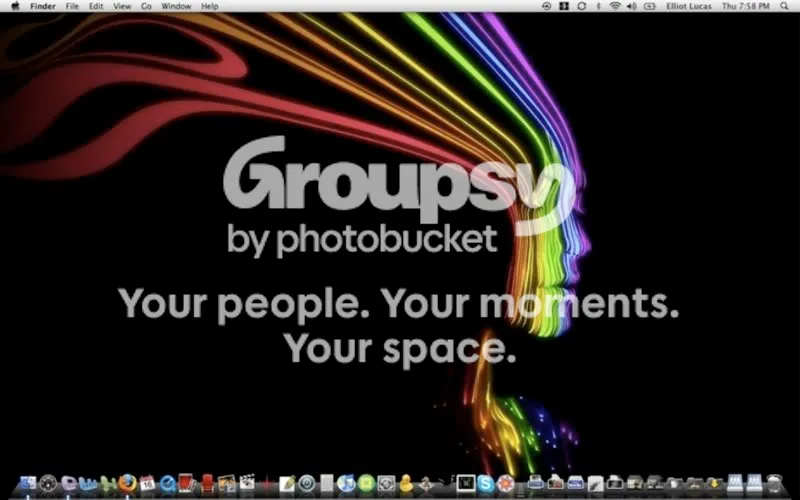The width and height of the screenshot is (800, 500).
Task: Open the red-orange circular app icon in dock
Action: tap(506, 483)
